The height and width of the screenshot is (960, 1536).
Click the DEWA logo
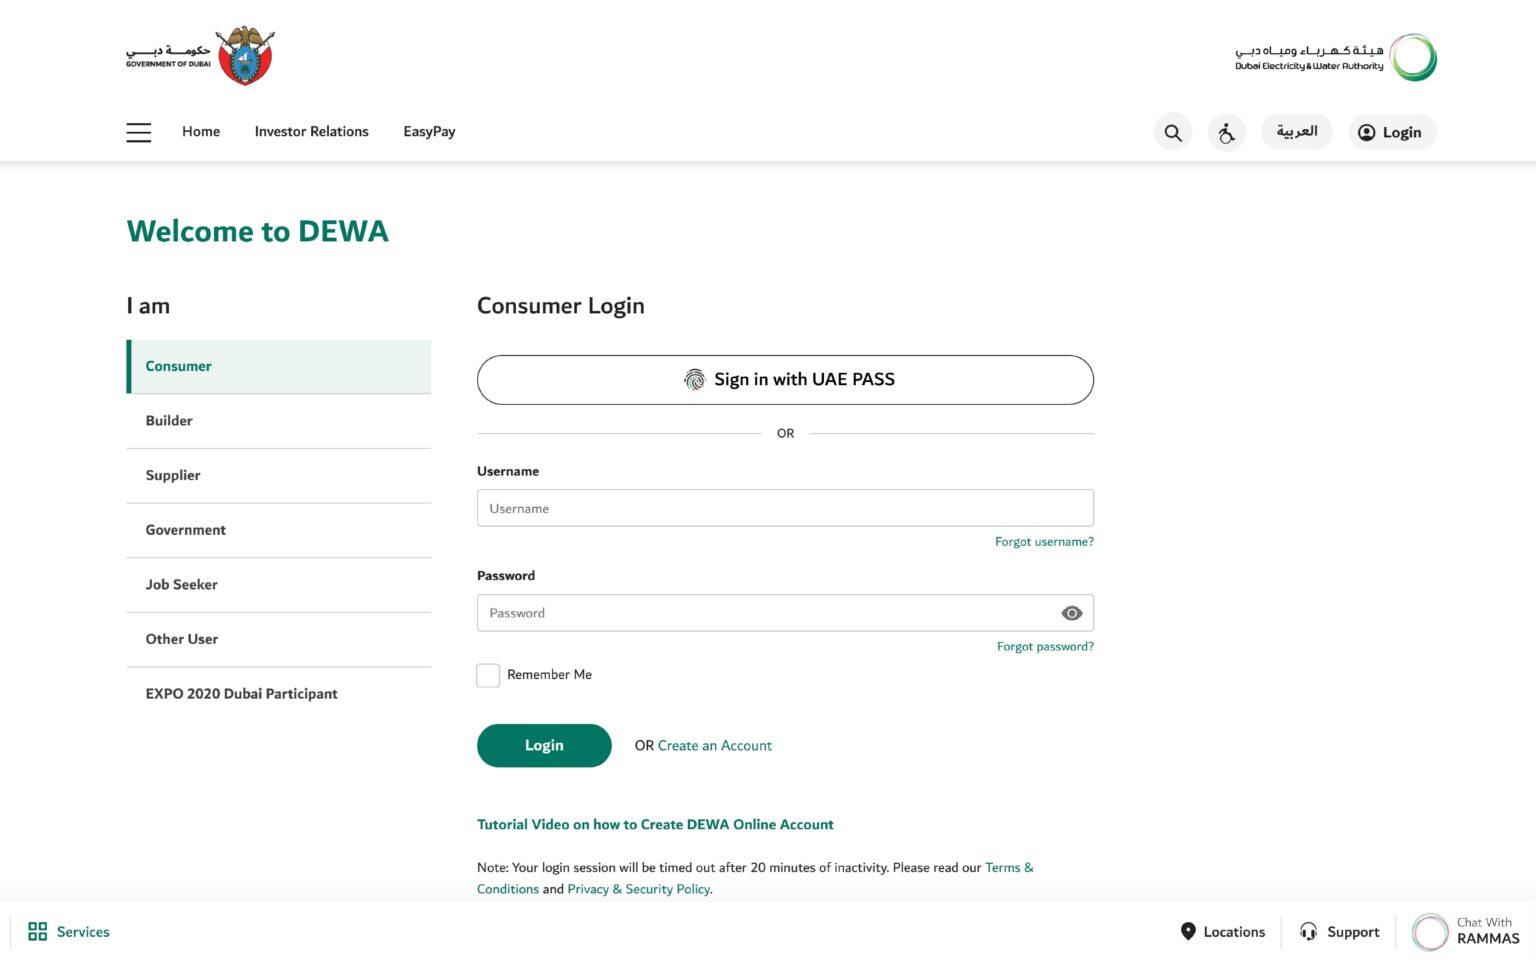coord(1334,57)
